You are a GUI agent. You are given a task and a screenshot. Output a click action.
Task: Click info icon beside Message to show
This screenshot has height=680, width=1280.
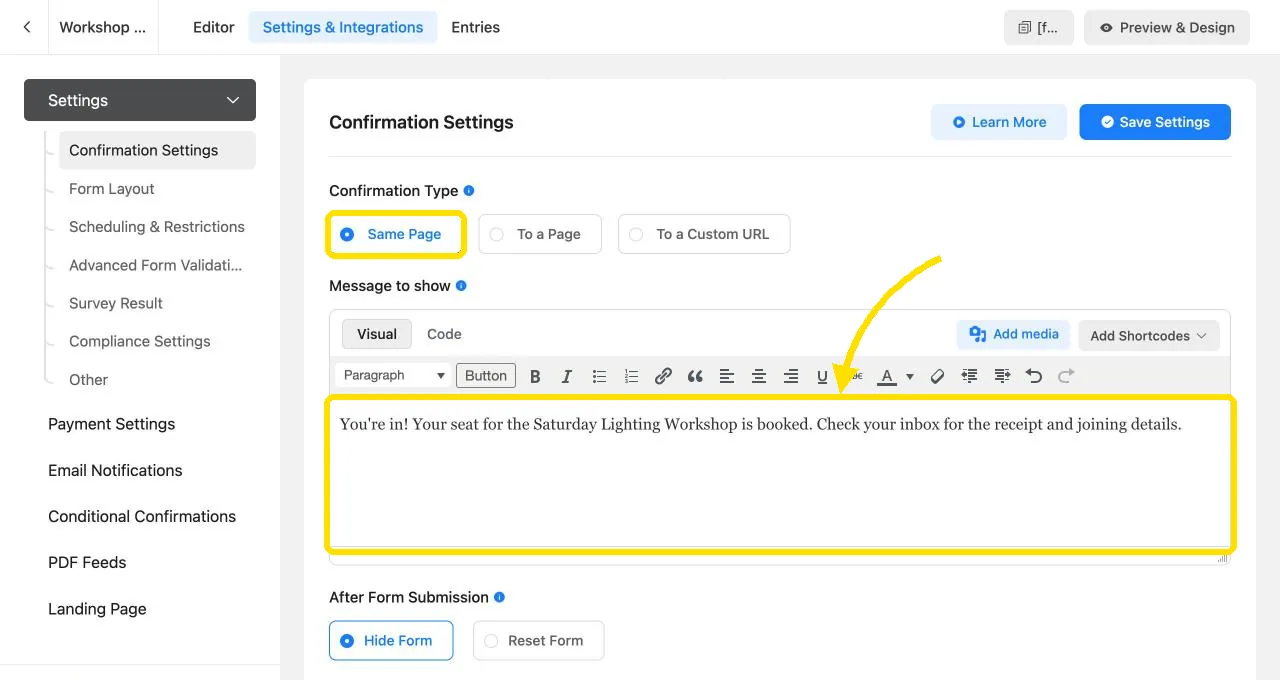pos(461,285)
